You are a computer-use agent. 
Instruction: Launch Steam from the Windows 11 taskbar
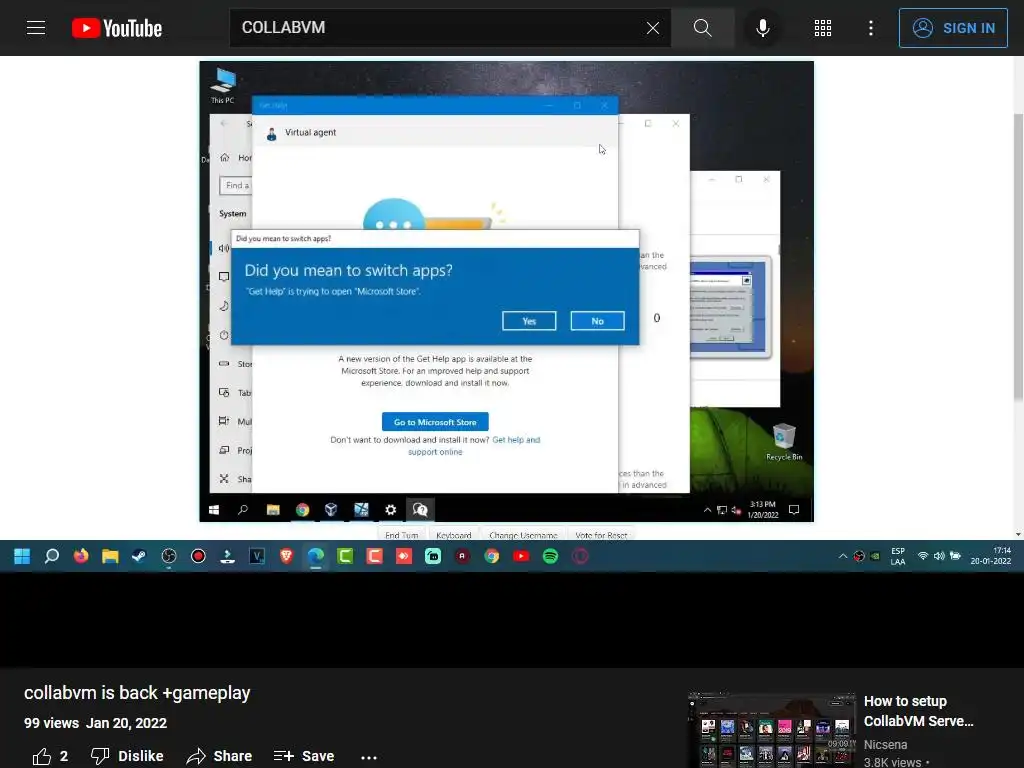[x=139, y=556]
